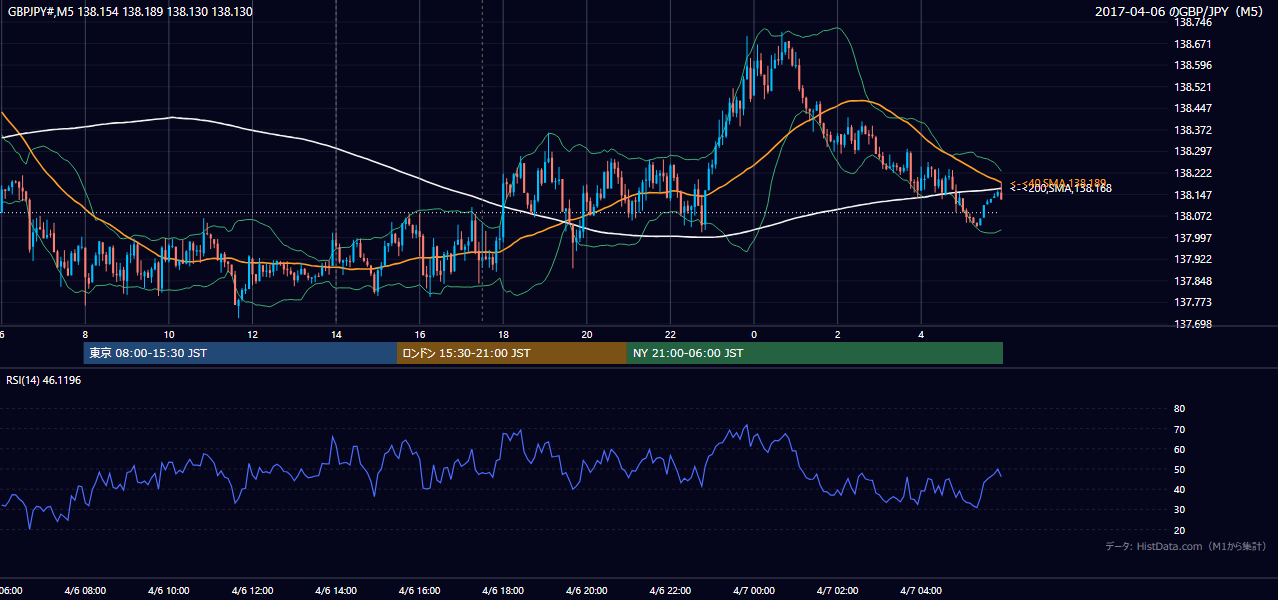Click the white 200,SMA,138.168 label

coord(1060,188)
